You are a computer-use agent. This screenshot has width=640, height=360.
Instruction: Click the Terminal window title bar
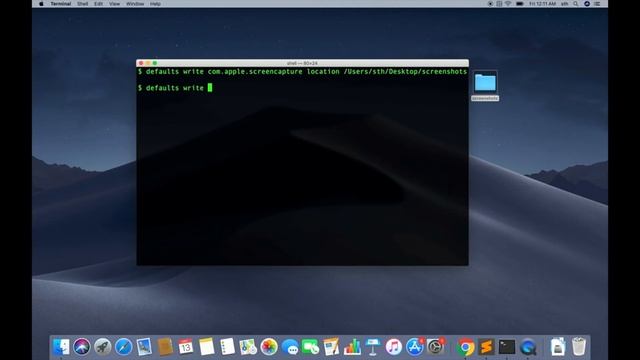[302, 63]
